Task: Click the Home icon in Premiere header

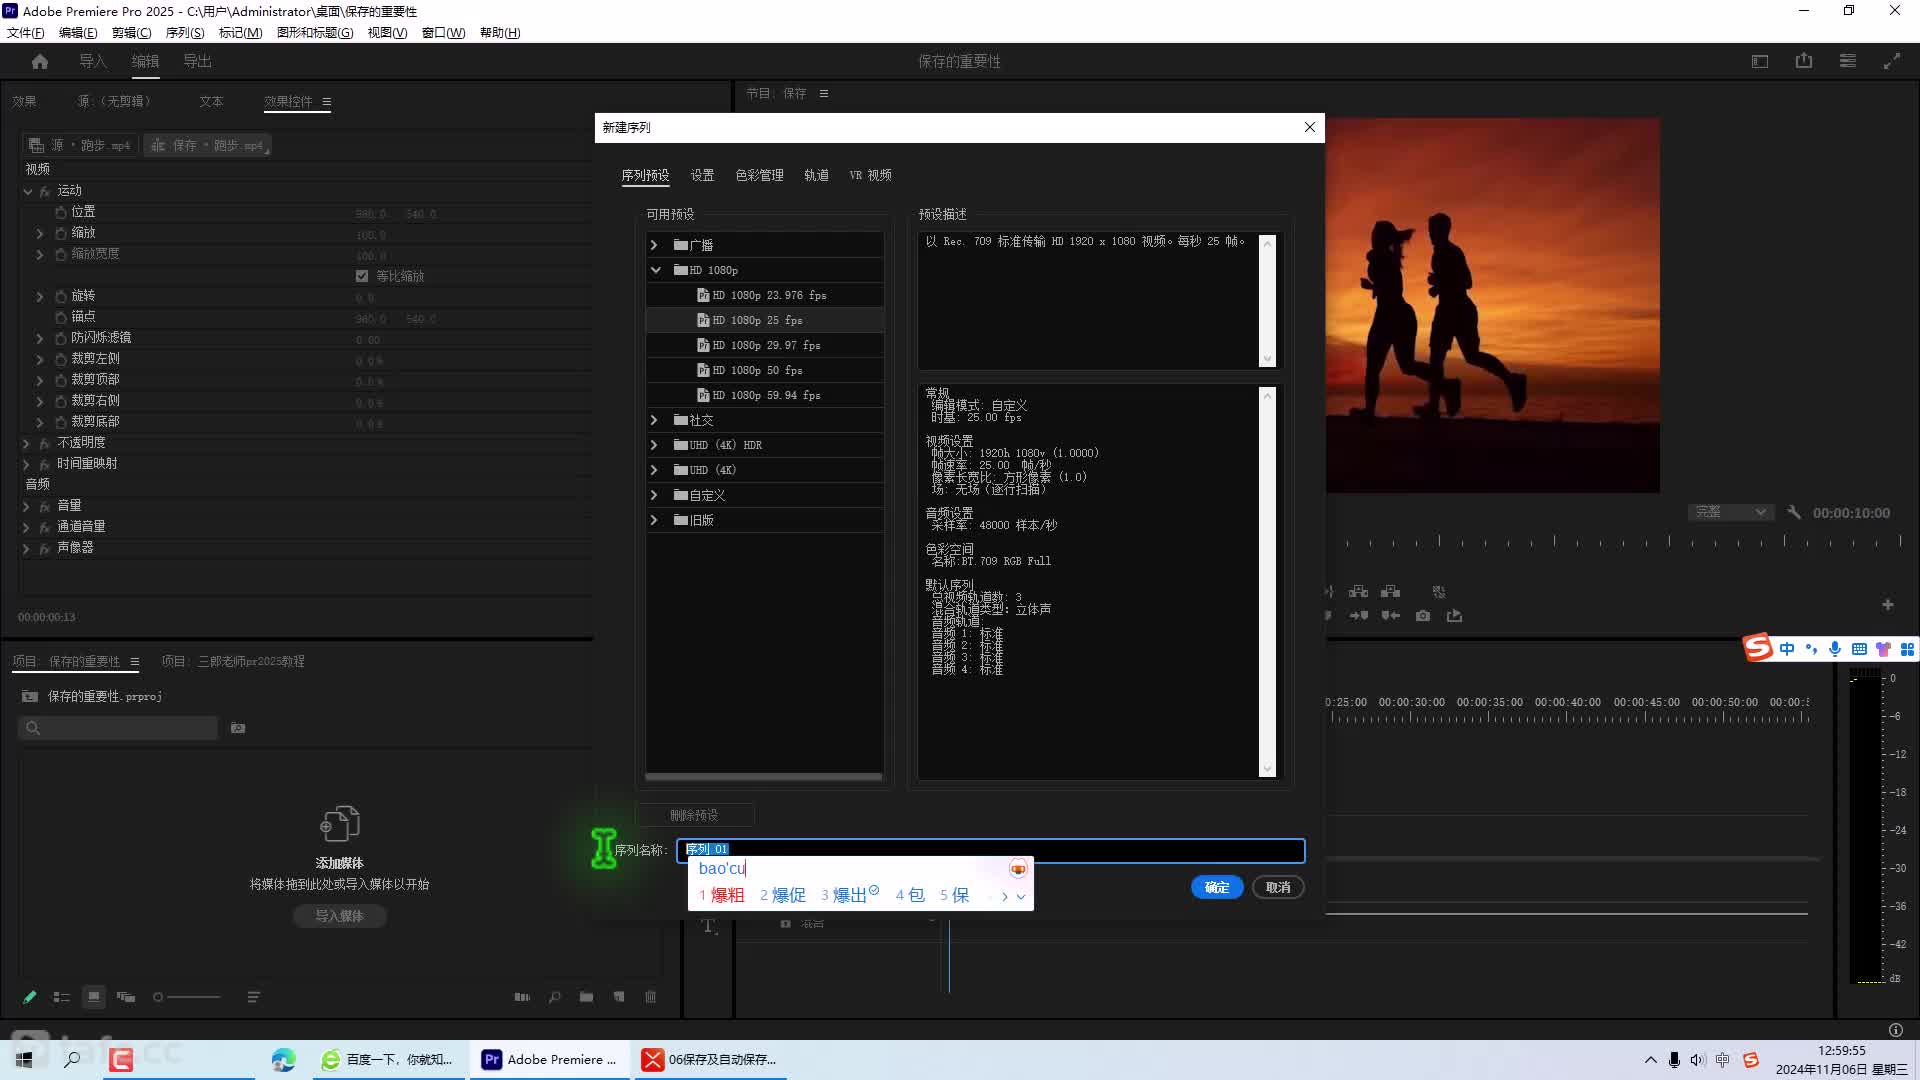Action: tap(40, 61)
